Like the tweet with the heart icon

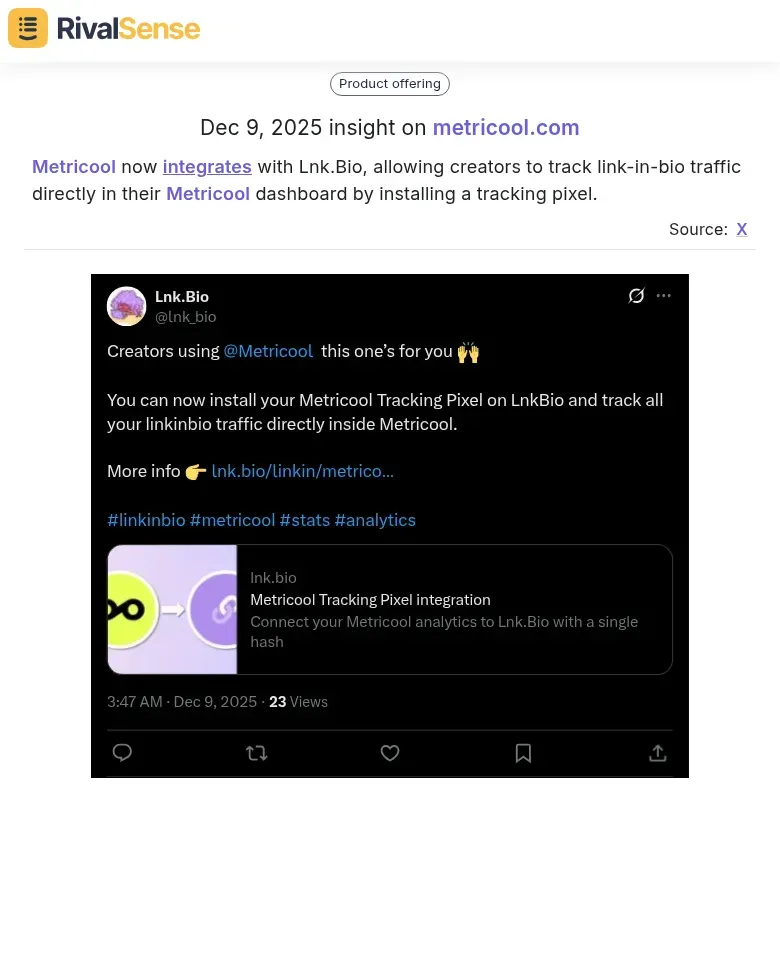[x=390, y=753]
